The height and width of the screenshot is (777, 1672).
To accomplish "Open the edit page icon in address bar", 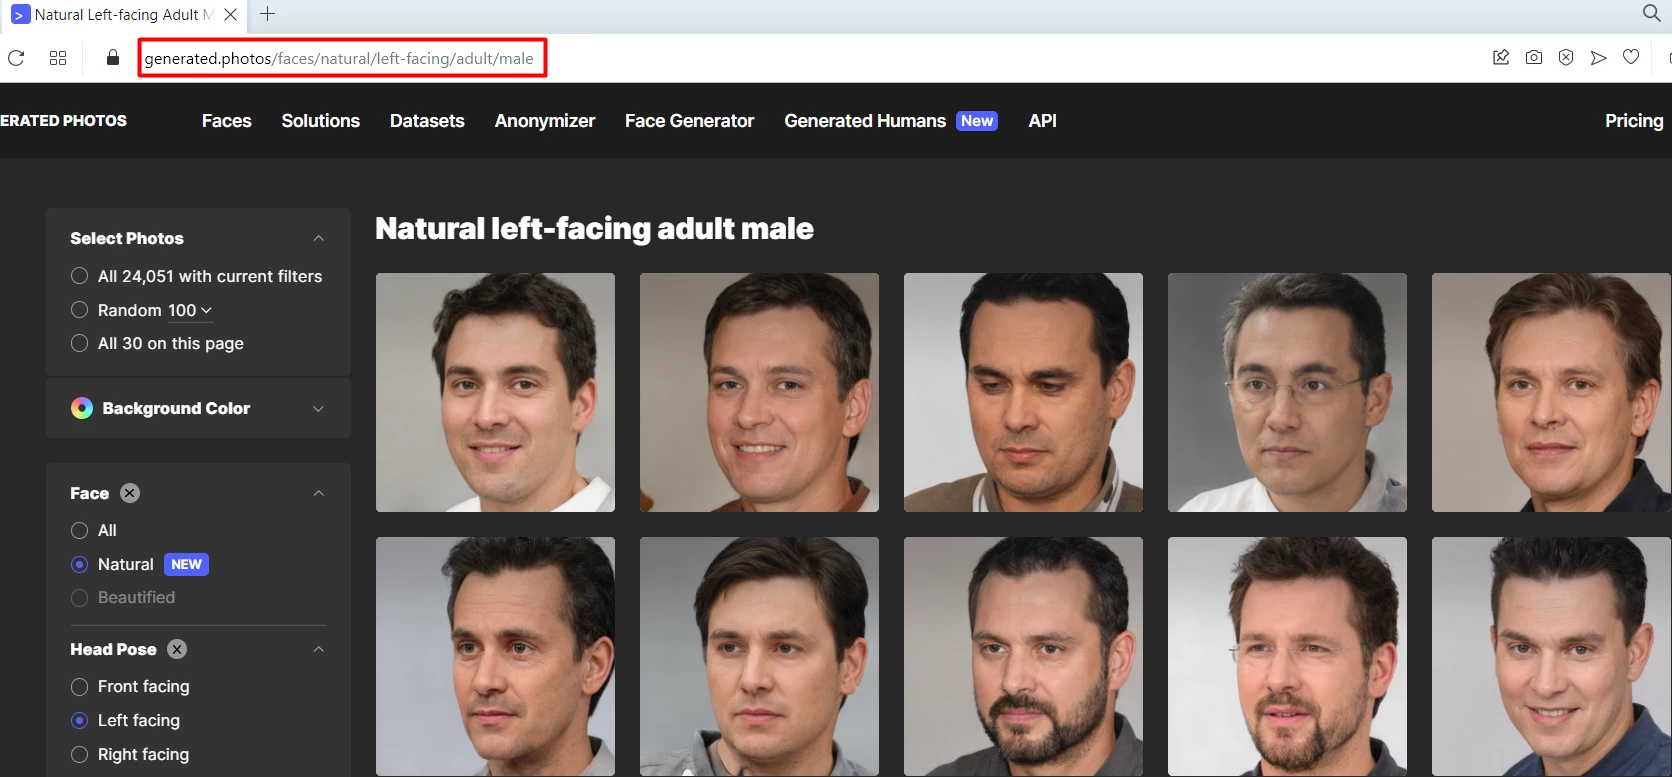I will [x=1501, y=57].
